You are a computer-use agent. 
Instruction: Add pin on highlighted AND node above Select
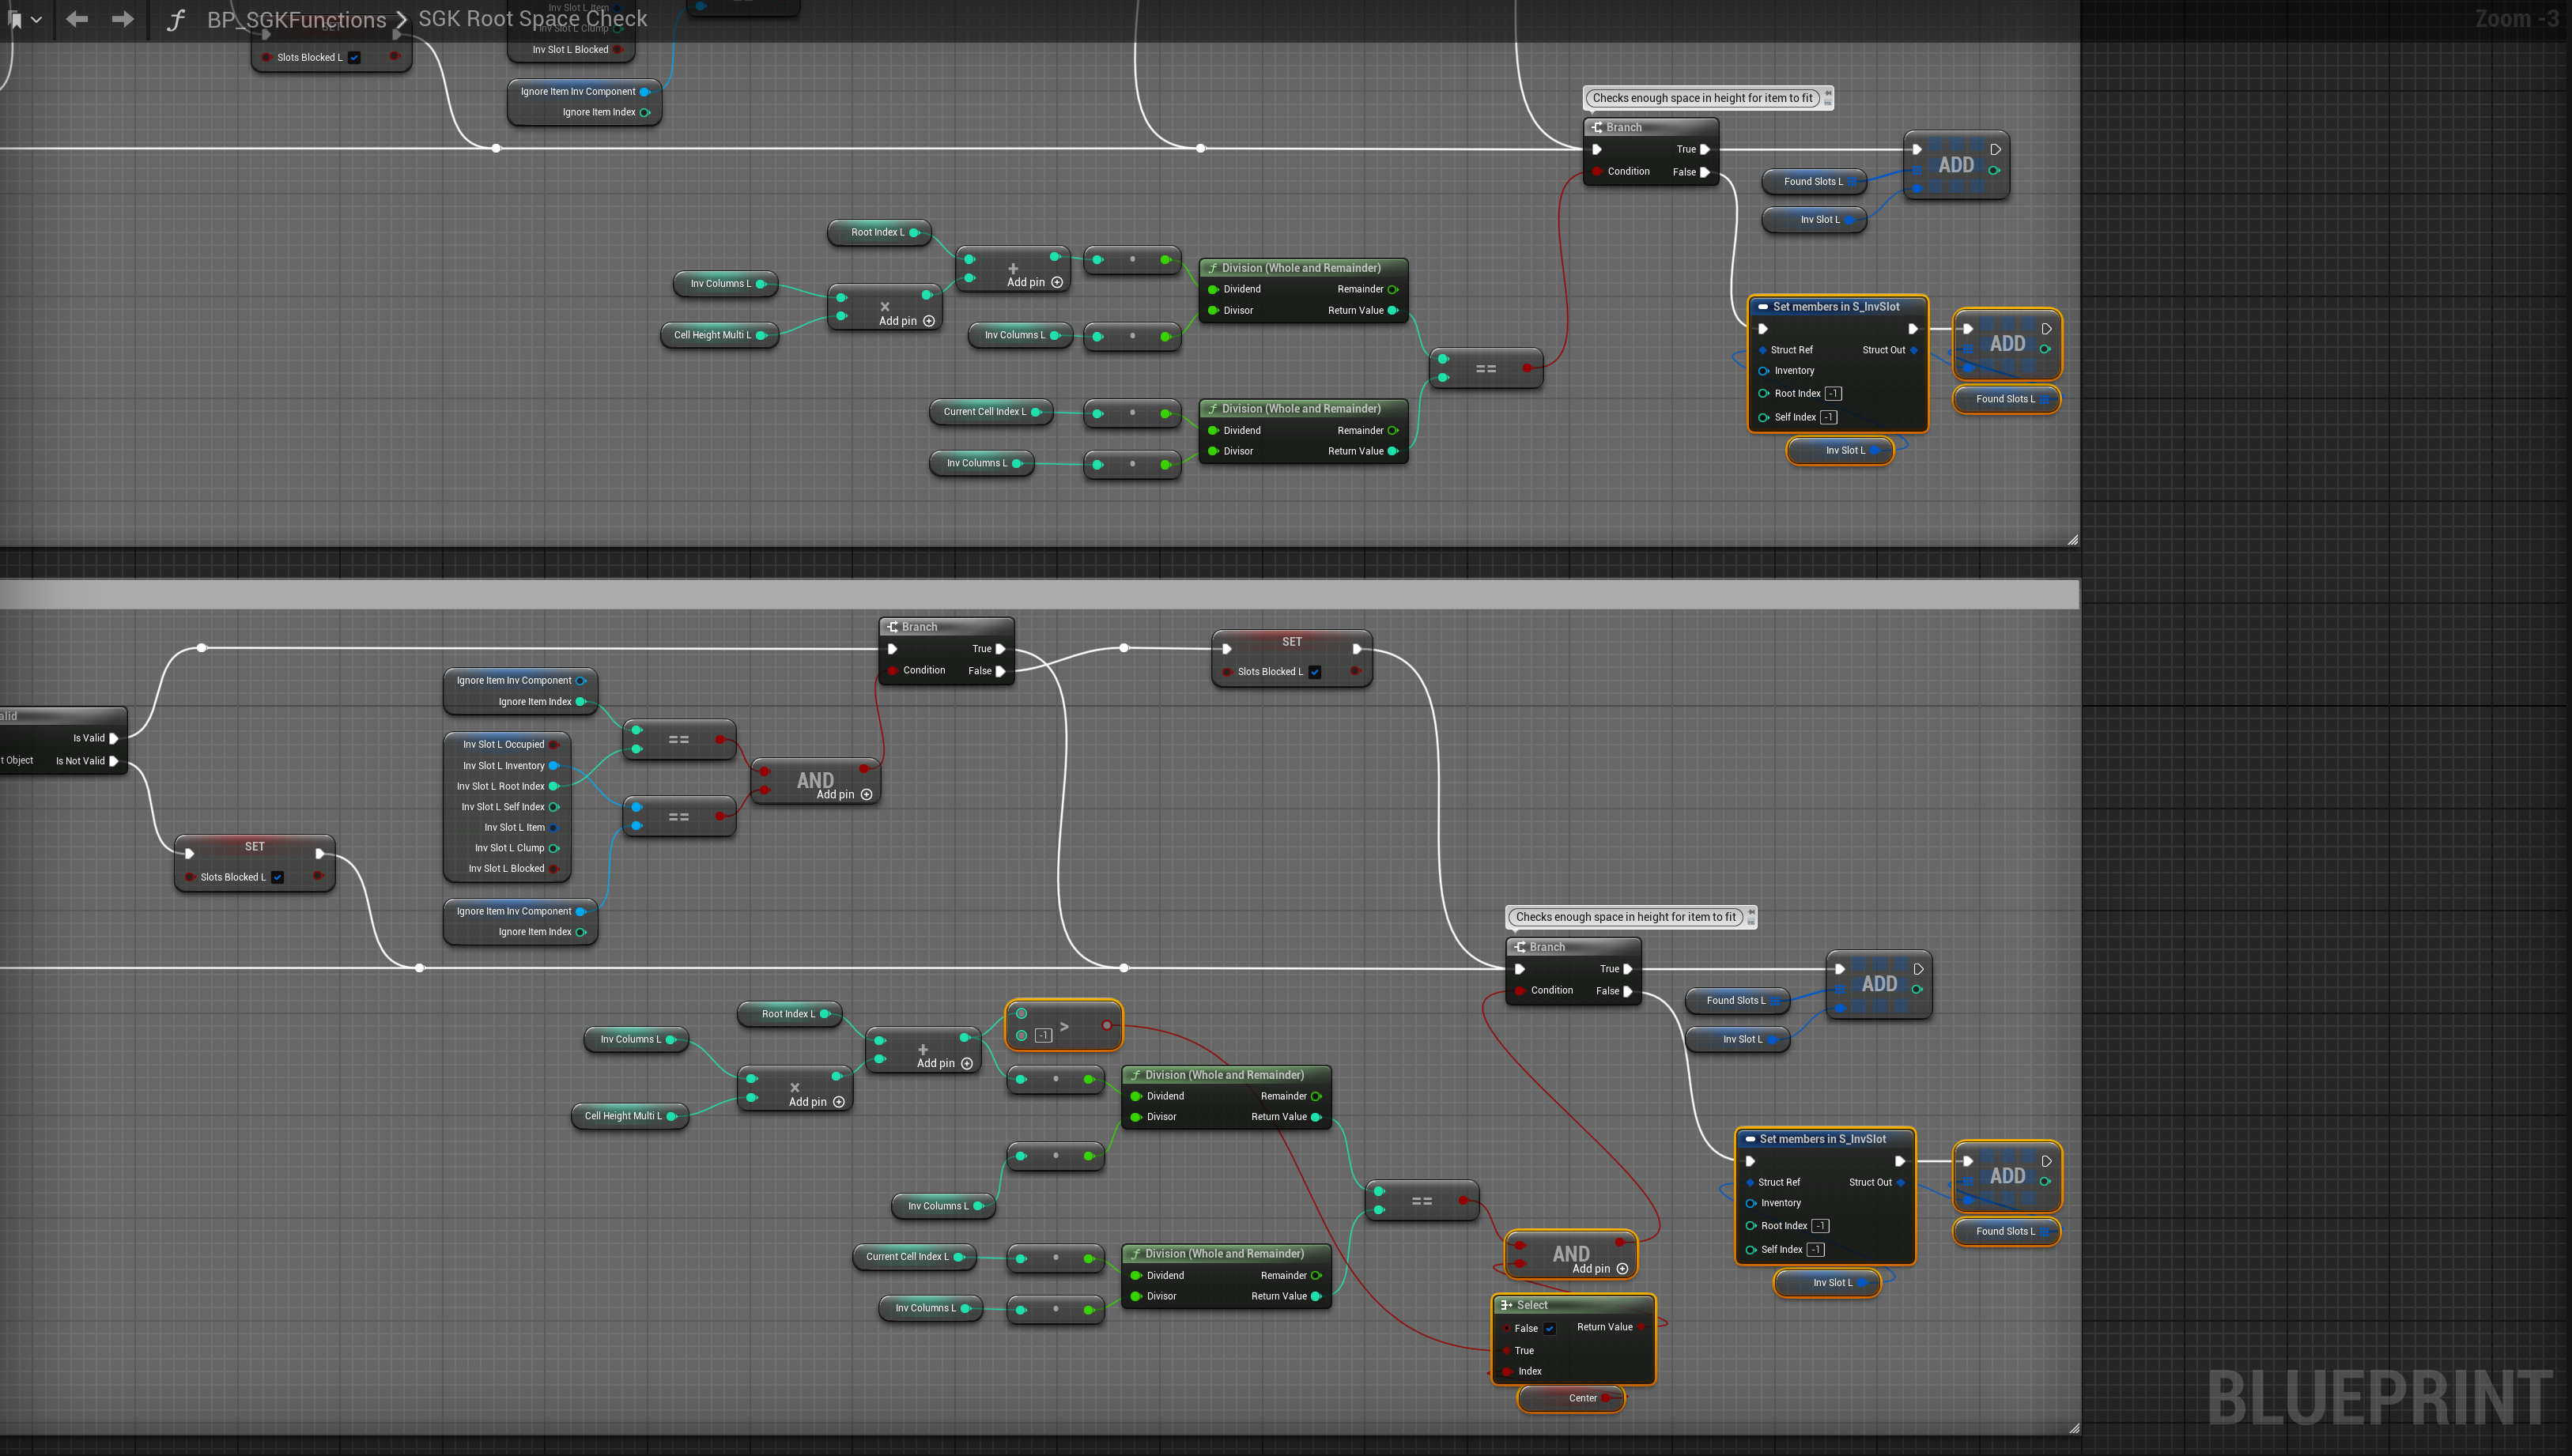pyautogui.click(x=1622, y=1269)
